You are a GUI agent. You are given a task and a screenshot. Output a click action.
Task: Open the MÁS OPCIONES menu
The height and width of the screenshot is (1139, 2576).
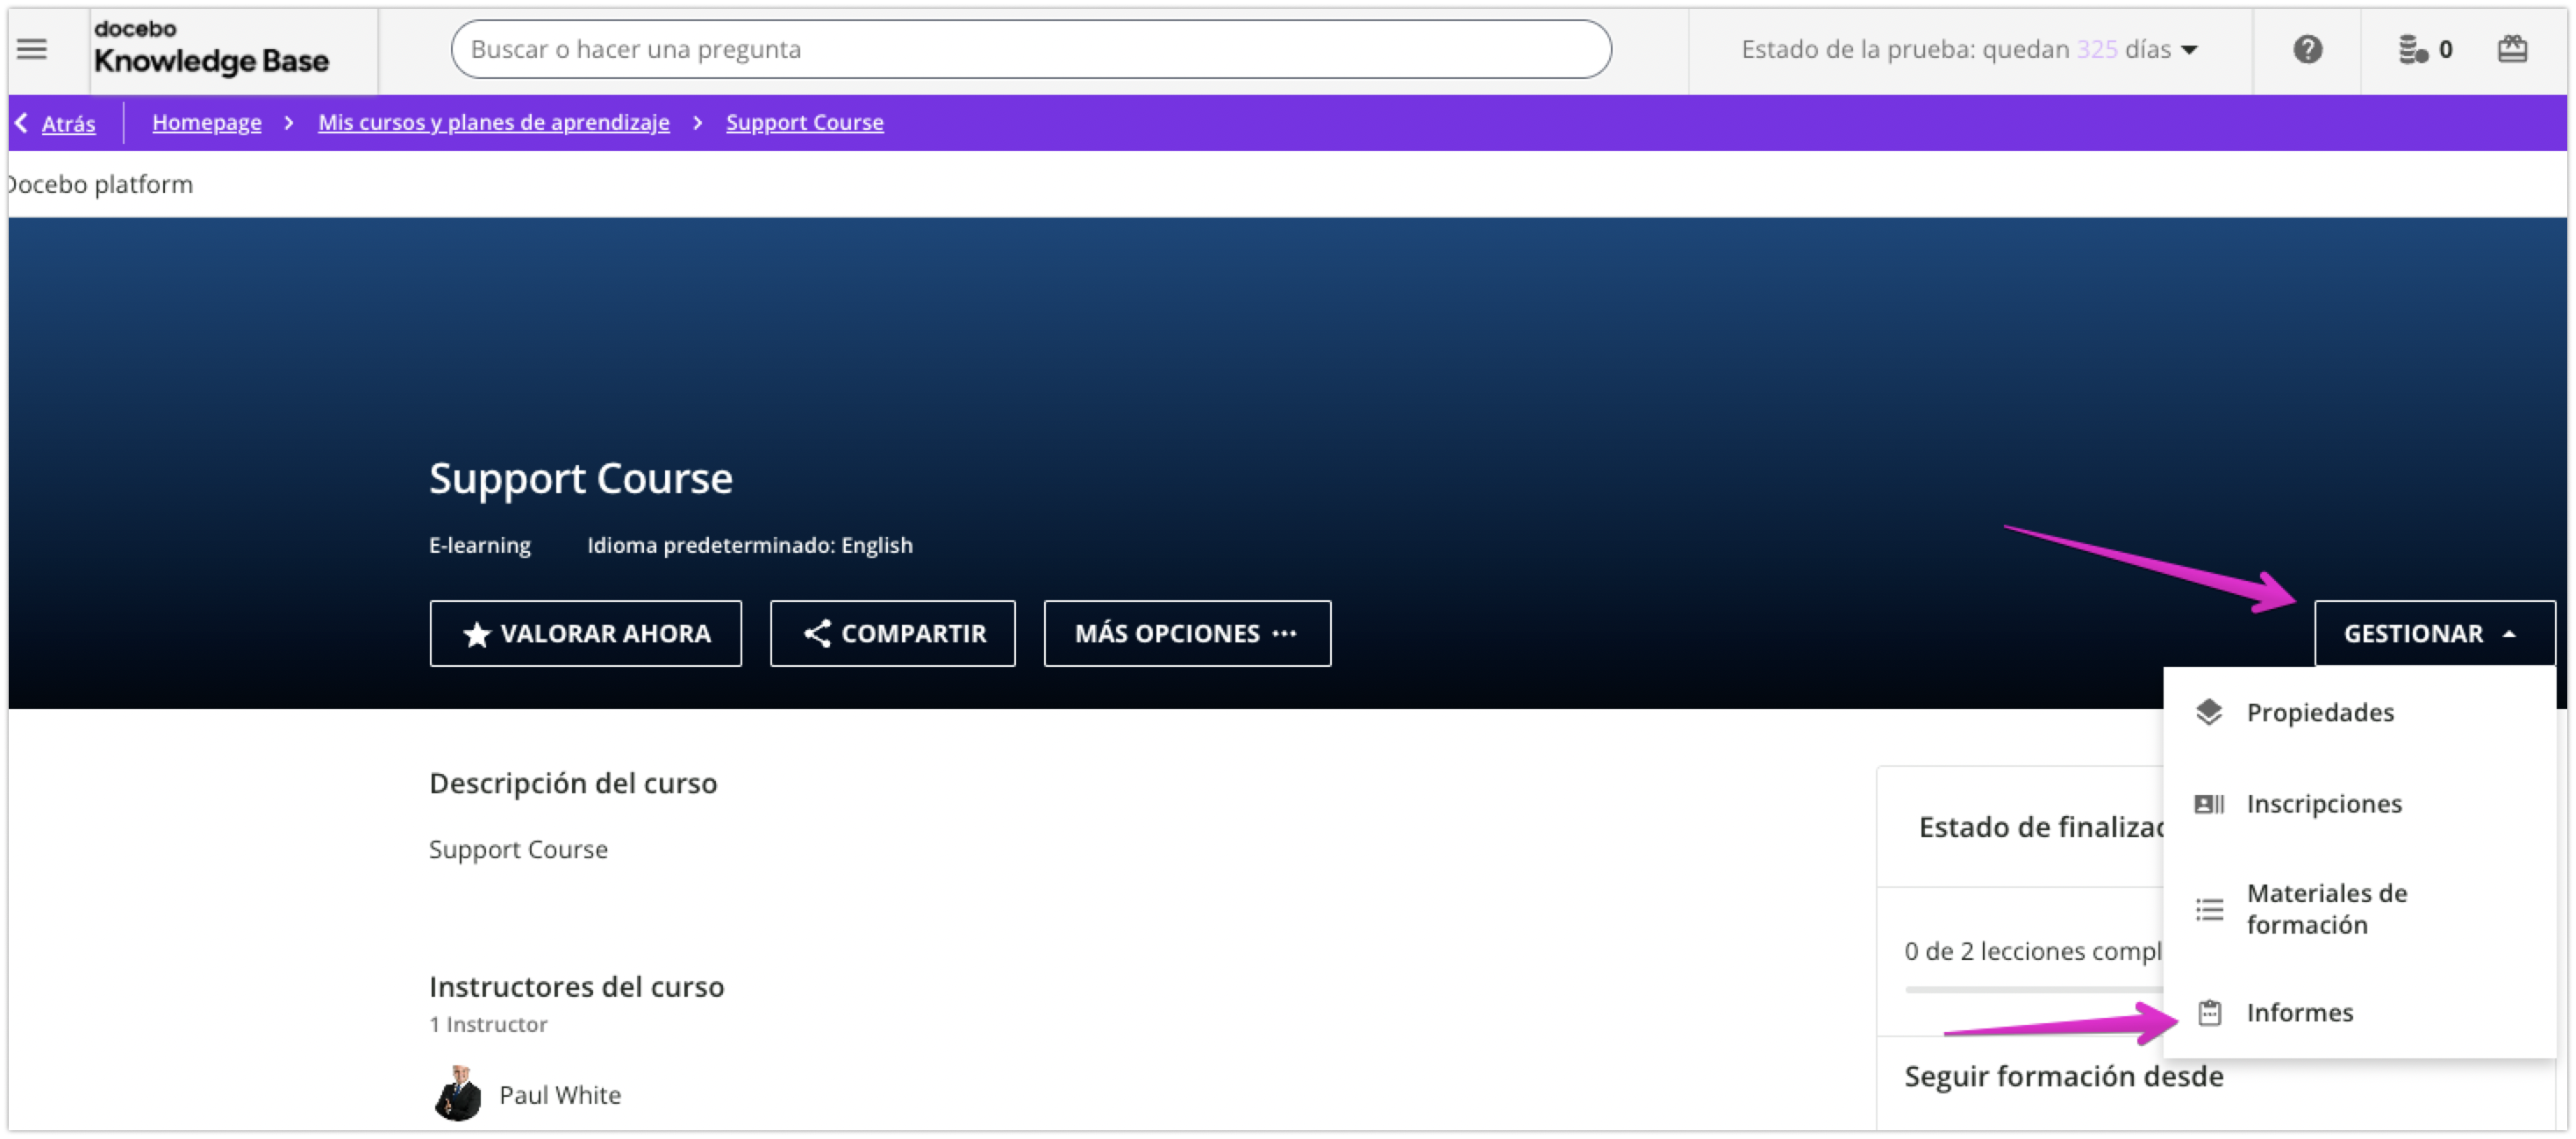[1186, 634]
